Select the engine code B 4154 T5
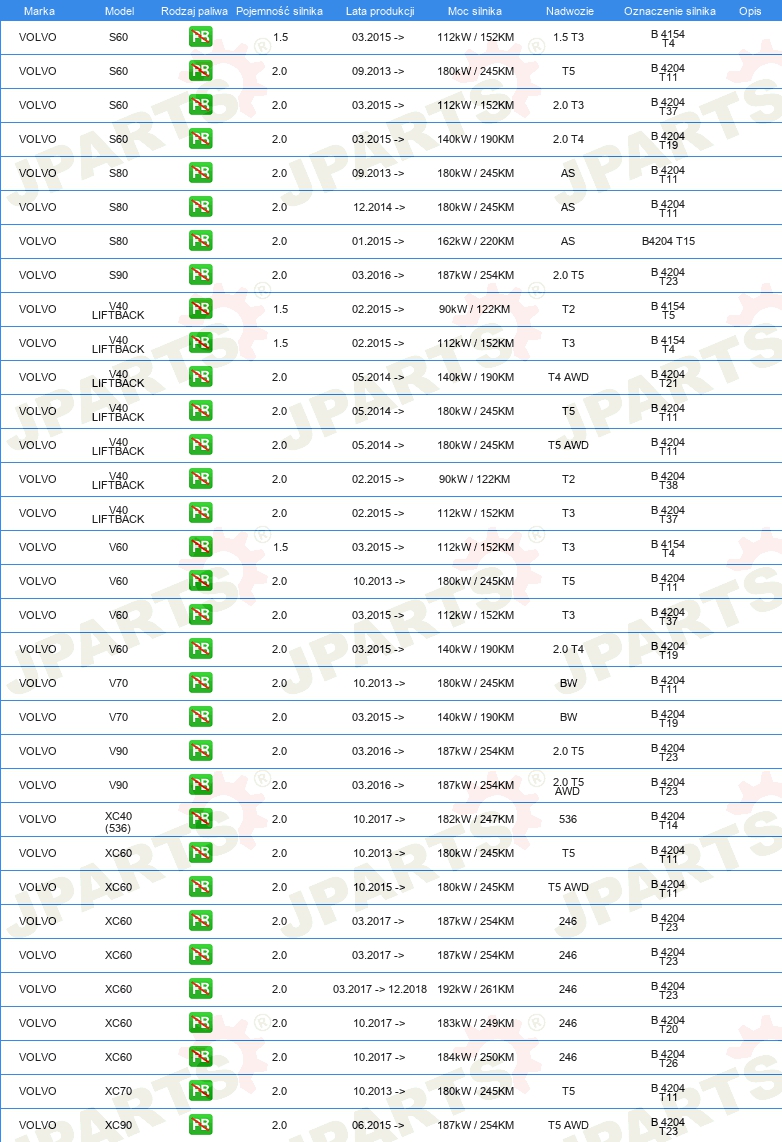This screenshot has width=782, height=1142. pos(668,310)
